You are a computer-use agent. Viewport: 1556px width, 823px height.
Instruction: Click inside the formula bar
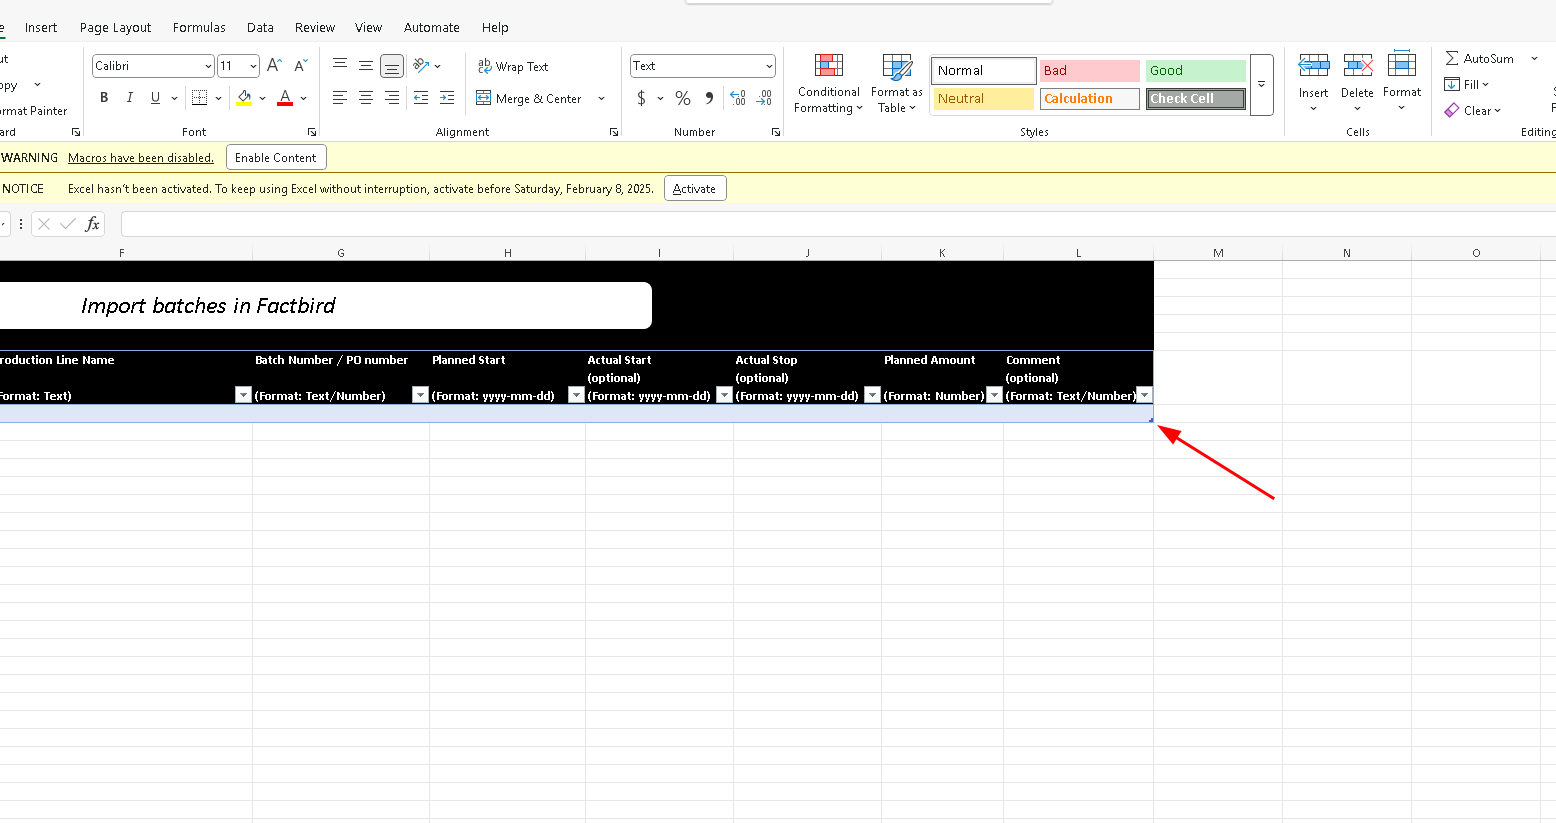click(838, 224)
